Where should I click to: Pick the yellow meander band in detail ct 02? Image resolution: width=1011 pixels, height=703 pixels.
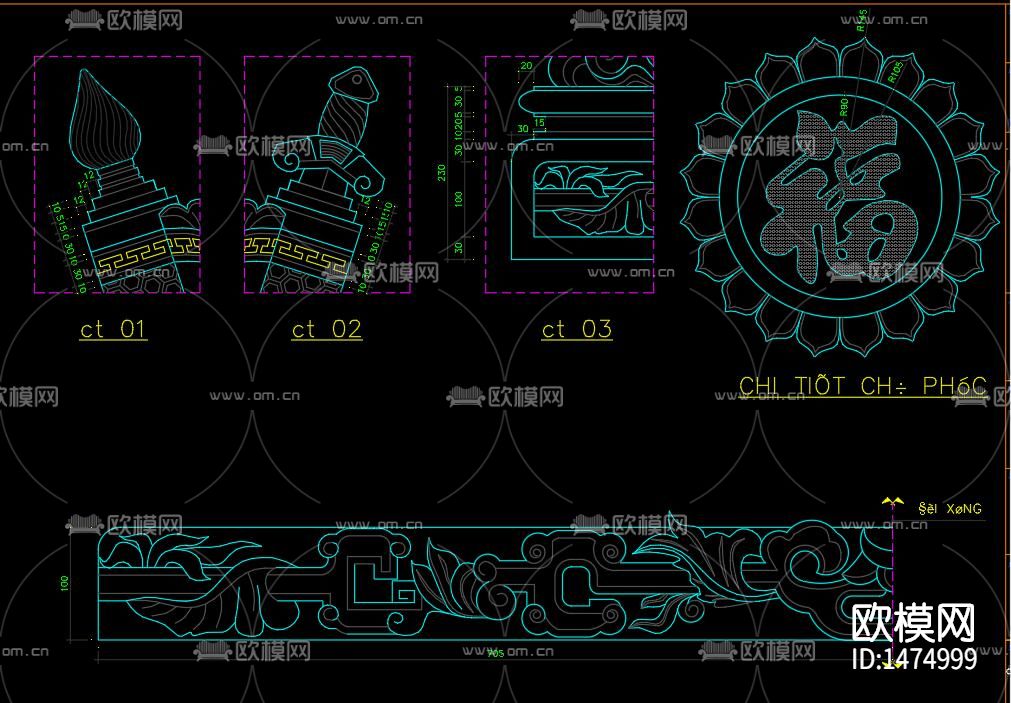[297, 253]
